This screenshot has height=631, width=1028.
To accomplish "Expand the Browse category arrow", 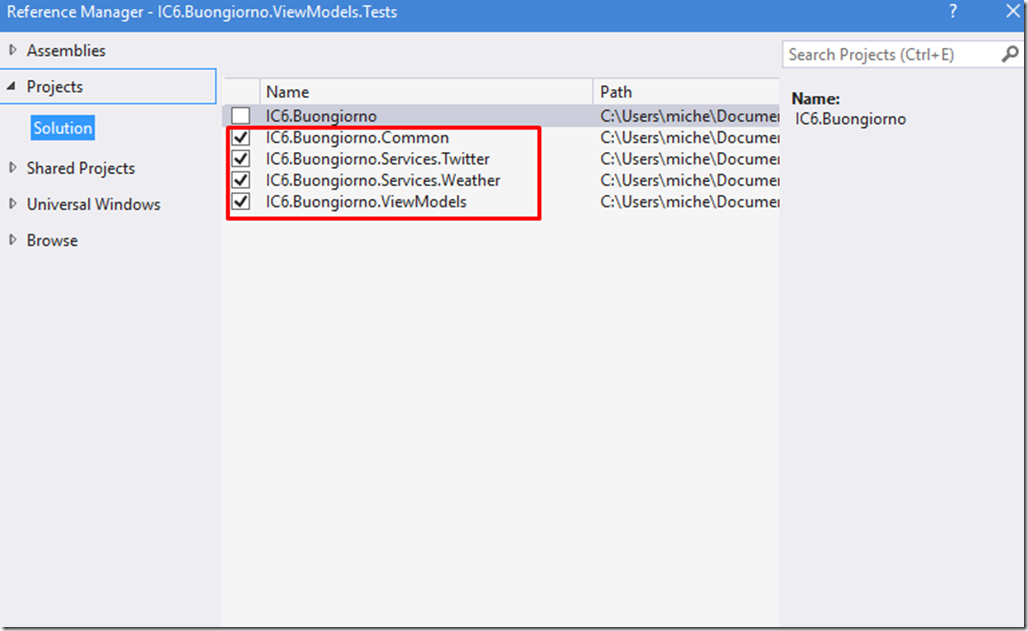I will point(13,240).
